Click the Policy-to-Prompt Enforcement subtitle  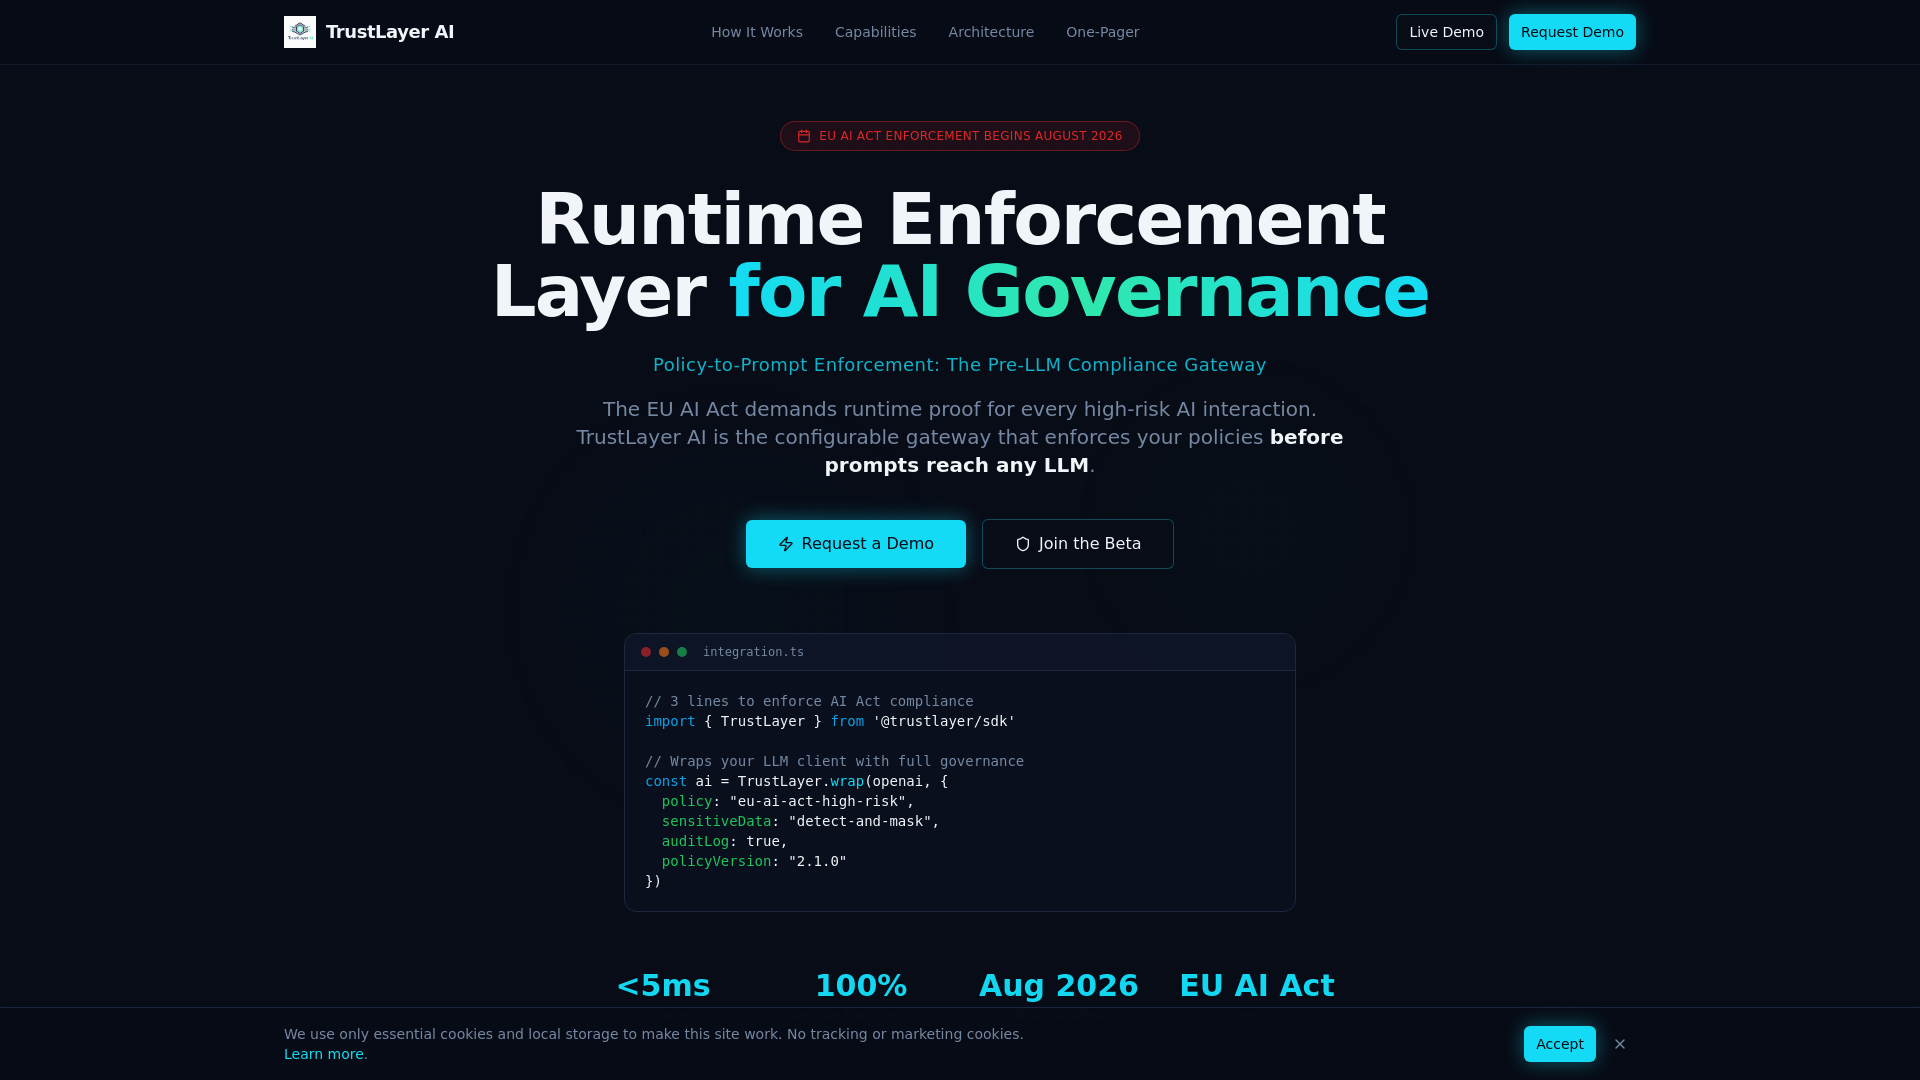tap(960, 365)
